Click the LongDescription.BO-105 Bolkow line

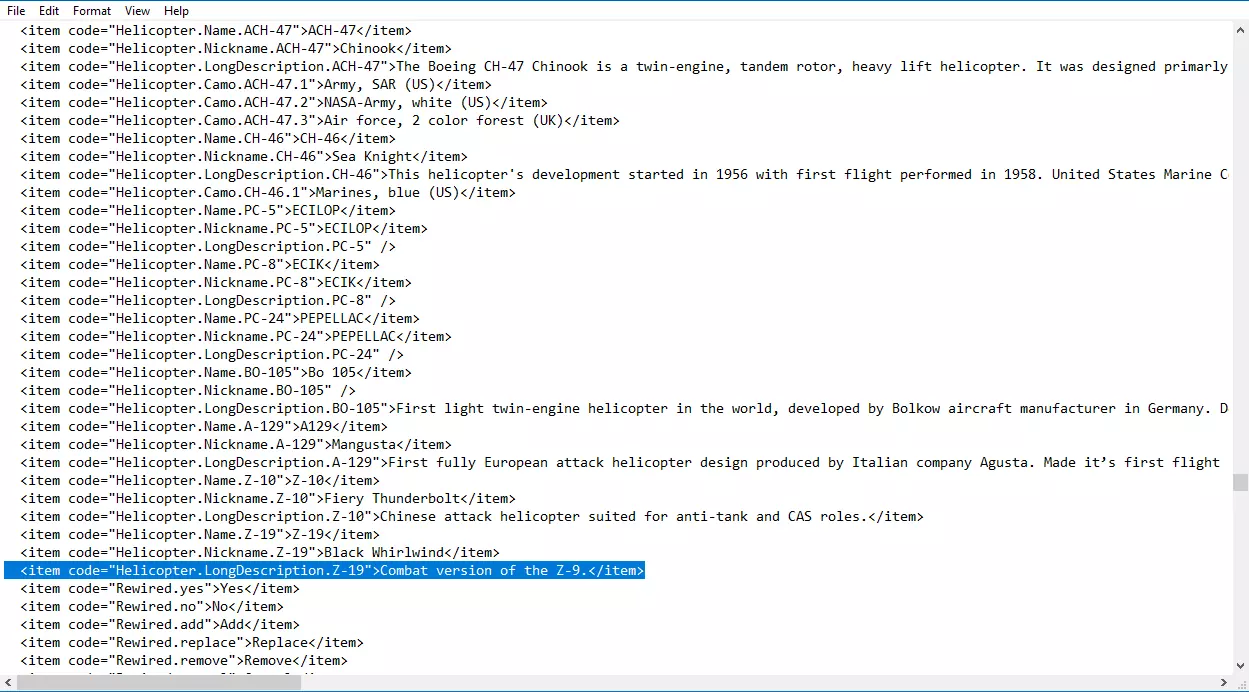(x=624, y=409)
